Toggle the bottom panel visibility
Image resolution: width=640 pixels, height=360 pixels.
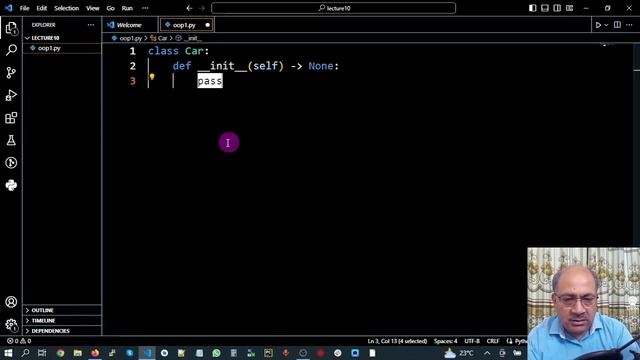pos(545,8)
